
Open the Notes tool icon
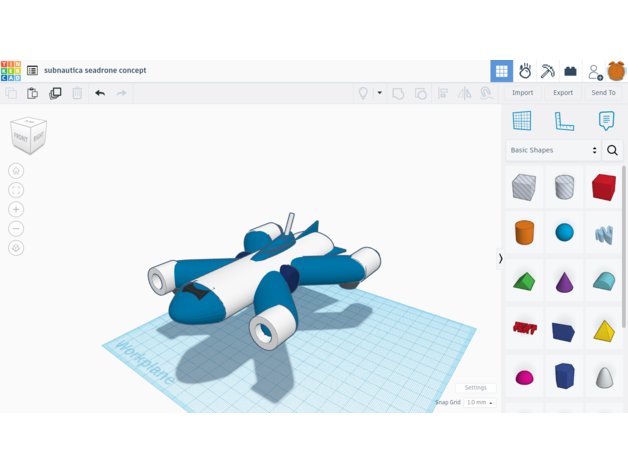[606, 121]
